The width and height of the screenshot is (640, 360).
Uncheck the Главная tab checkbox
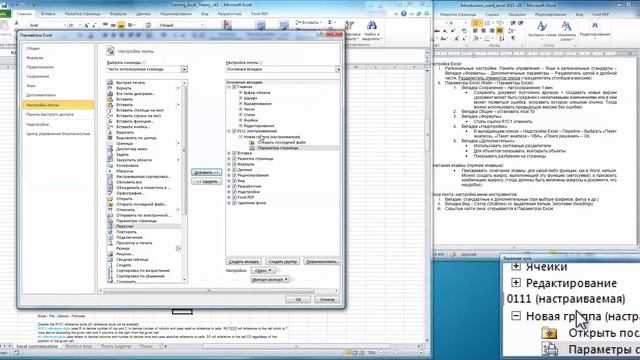coord(234,87)
